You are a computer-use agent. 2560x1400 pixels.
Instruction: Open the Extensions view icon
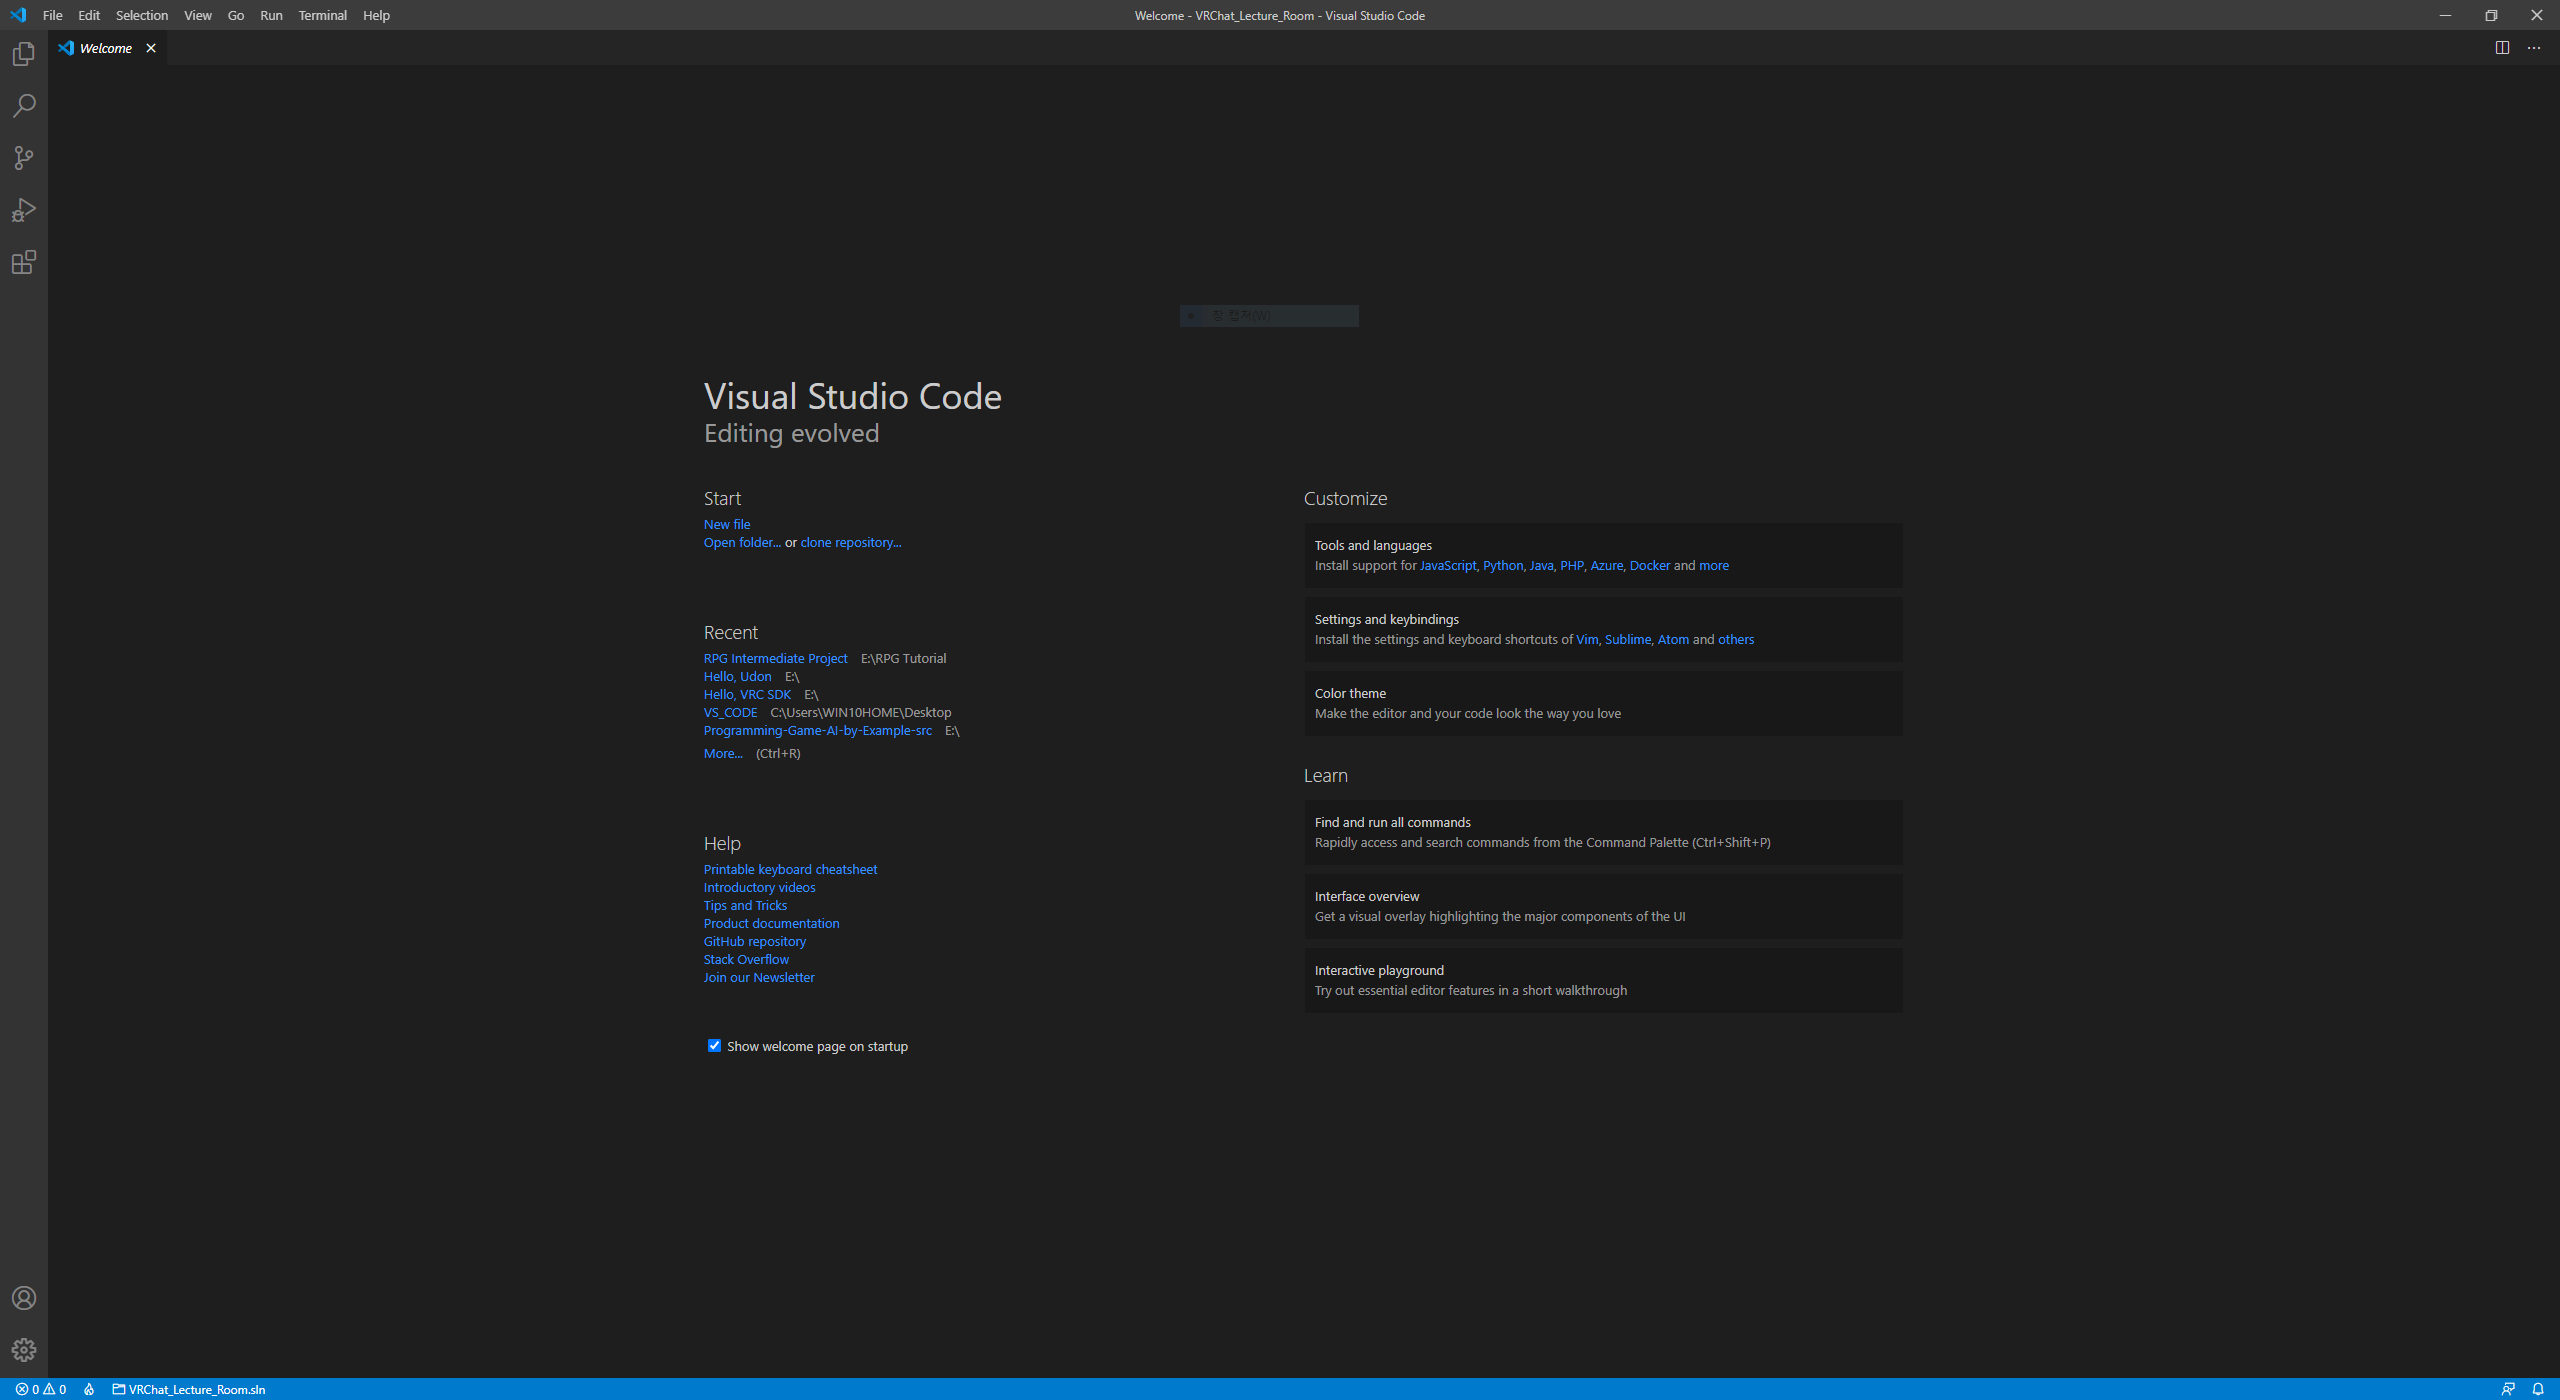coord(24,263)
